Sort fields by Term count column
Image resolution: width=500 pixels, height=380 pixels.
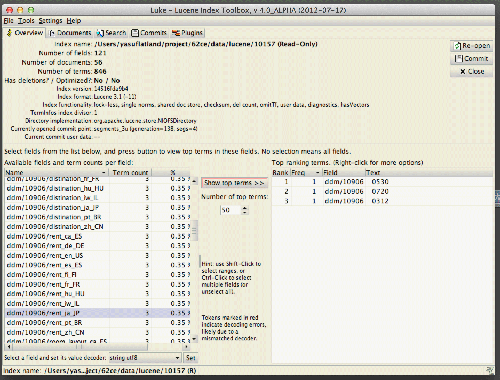130,173
